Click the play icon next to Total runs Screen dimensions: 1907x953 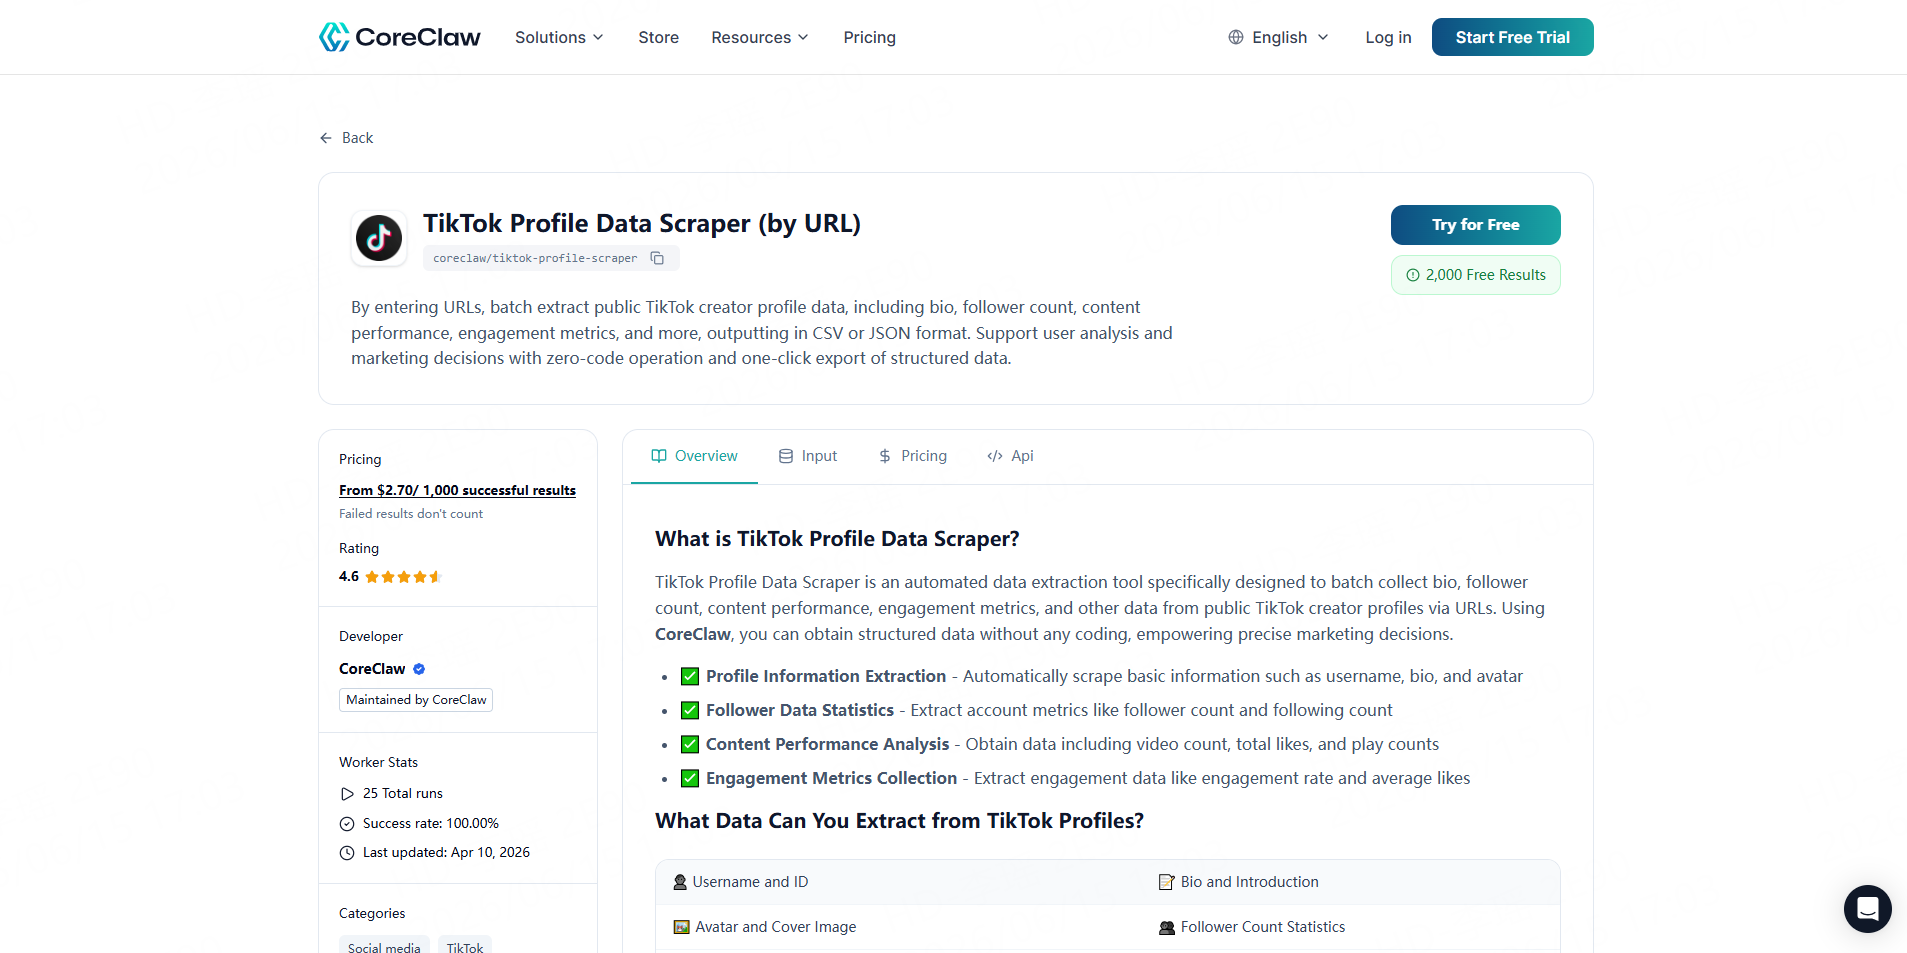[x=347, y=794]
